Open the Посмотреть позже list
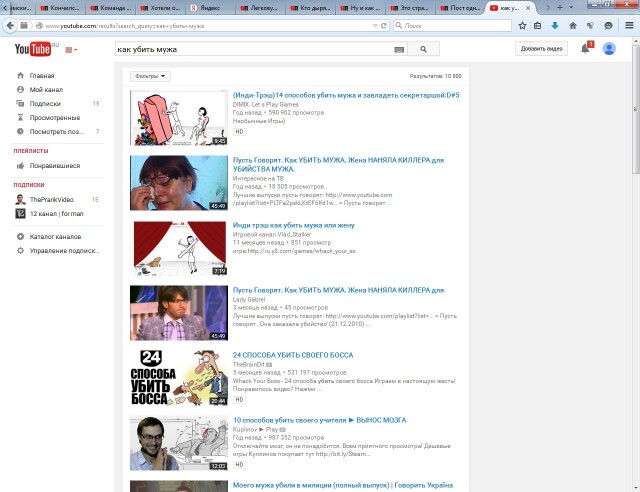 tap(57, 131)
